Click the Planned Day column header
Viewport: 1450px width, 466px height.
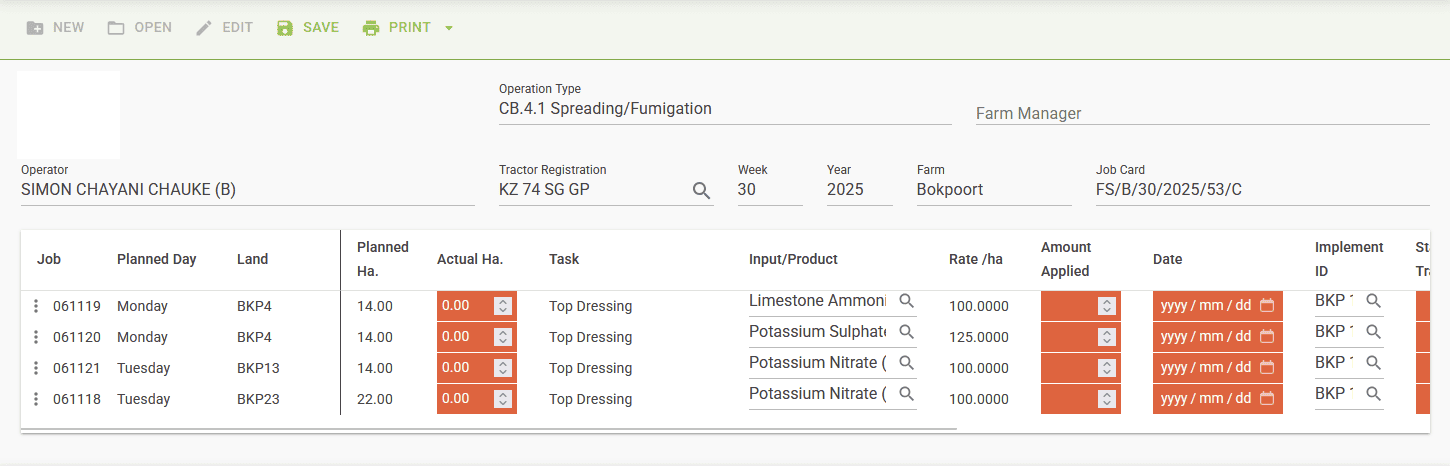pos(156,259)
